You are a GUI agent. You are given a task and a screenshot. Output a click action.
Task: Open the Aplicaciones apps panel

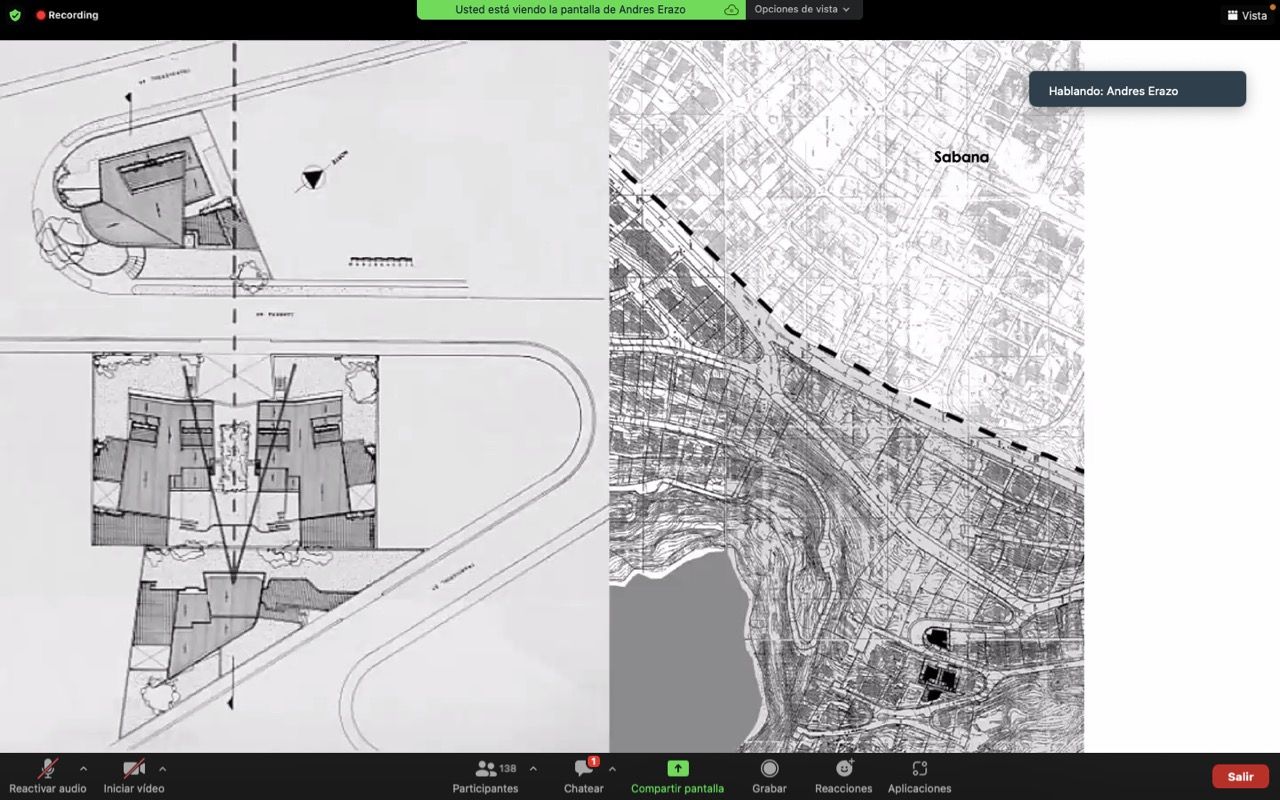click(x=919, y=775)
